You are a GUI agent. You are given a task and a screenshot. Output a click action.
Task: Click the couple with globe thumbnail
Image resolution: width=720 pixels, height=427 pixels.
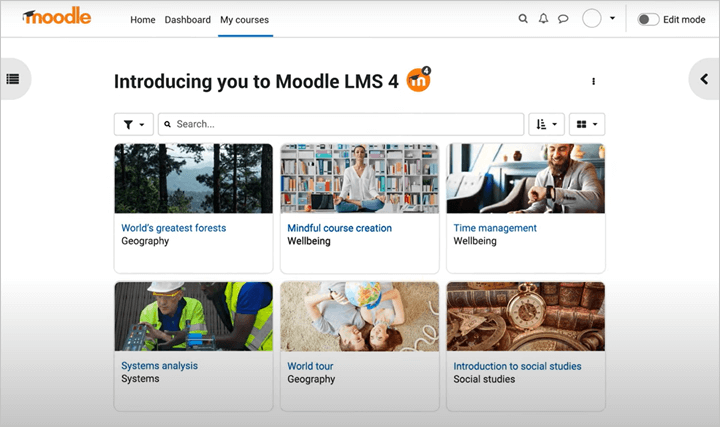[360, 316]
